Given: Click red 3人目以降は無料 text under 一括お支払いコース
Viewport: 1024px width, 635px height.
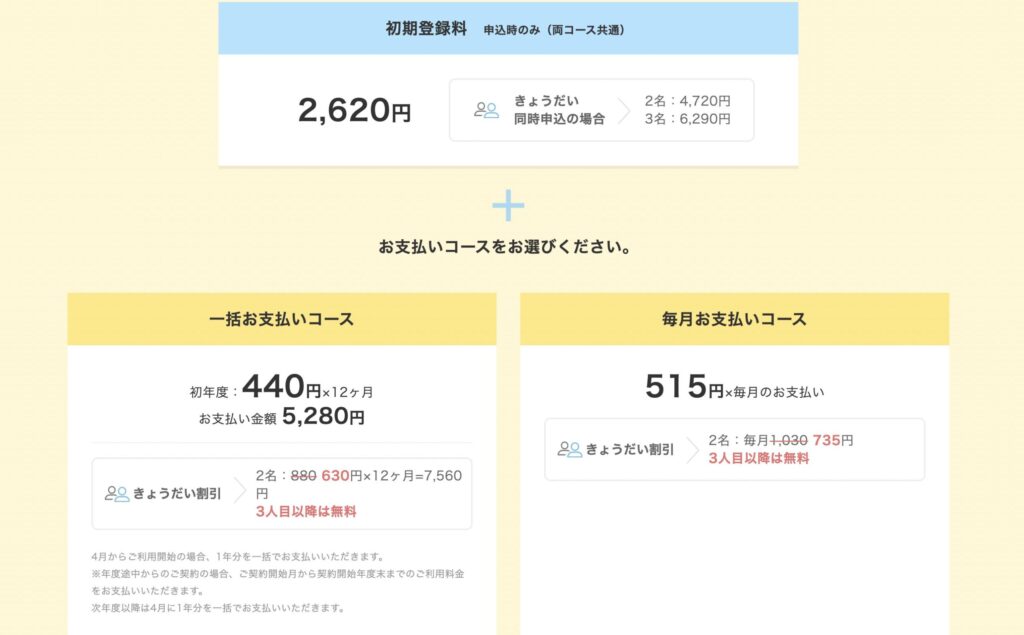Looking at the screenshot, I should pos(306,511).
